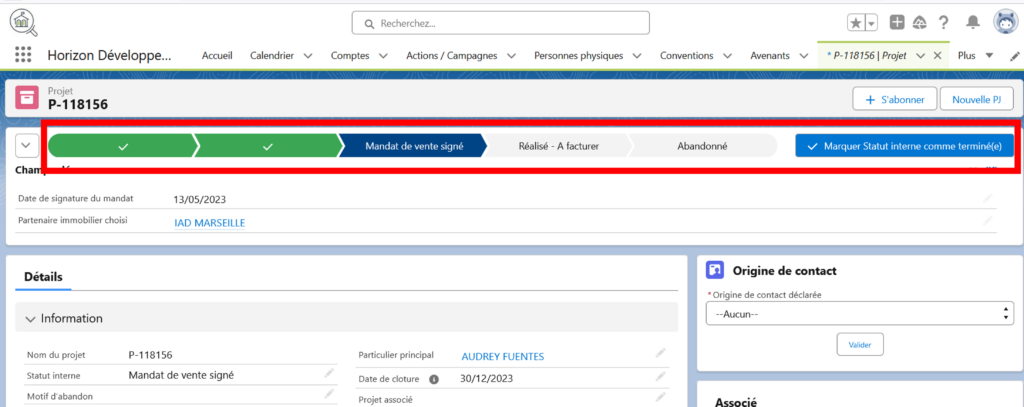This screenshot has width=1024, height=407.
Task: Open the IAD MARSEILLE partner link
Action: click(x=209, y=223)
